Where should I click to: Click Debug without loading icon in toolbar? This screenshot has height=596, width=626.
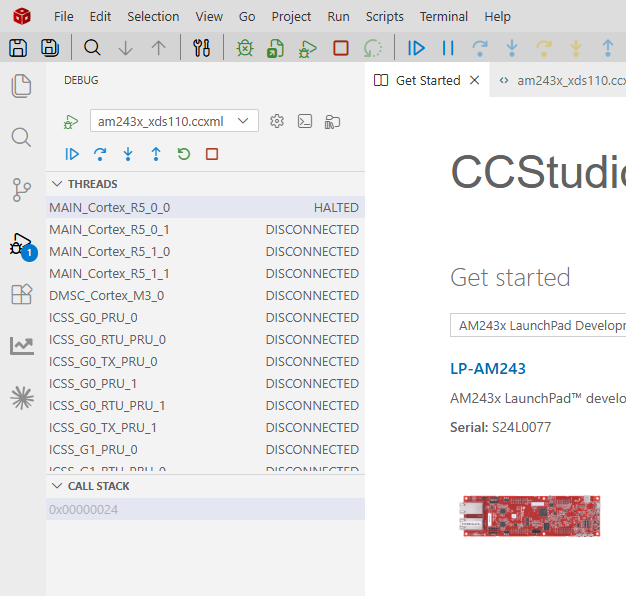[307, 49]
